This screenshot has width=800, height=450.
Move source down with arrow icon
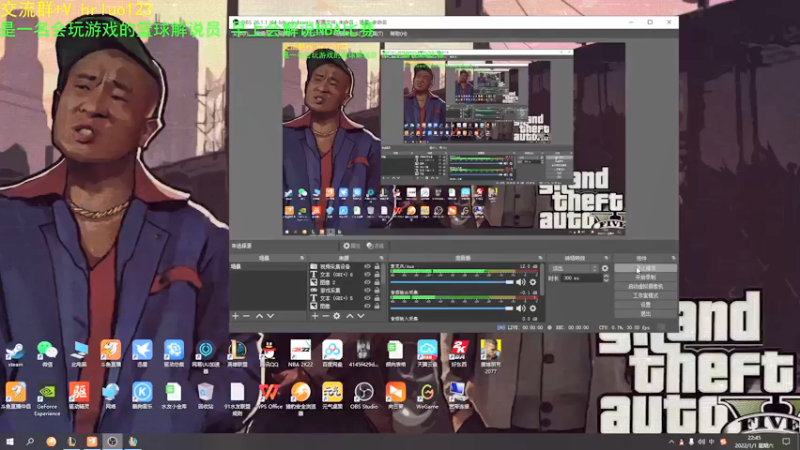pos(361,316)
